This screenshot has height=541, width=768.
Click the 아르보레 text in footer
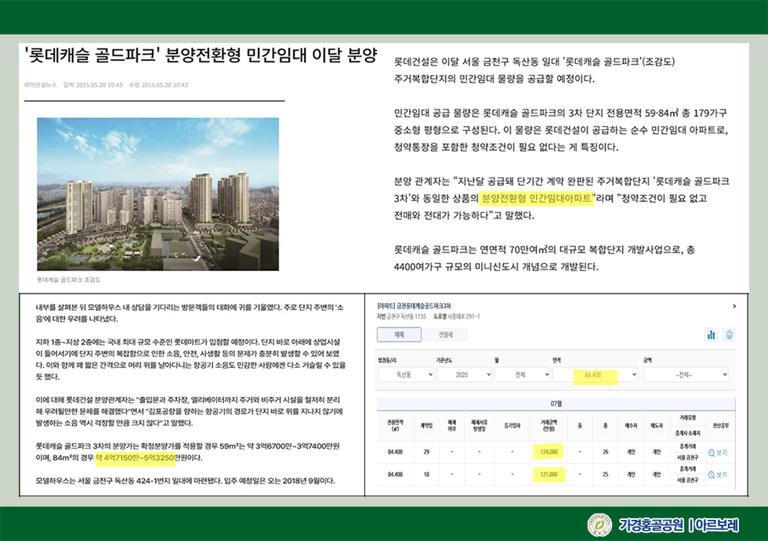coord(717,525)
